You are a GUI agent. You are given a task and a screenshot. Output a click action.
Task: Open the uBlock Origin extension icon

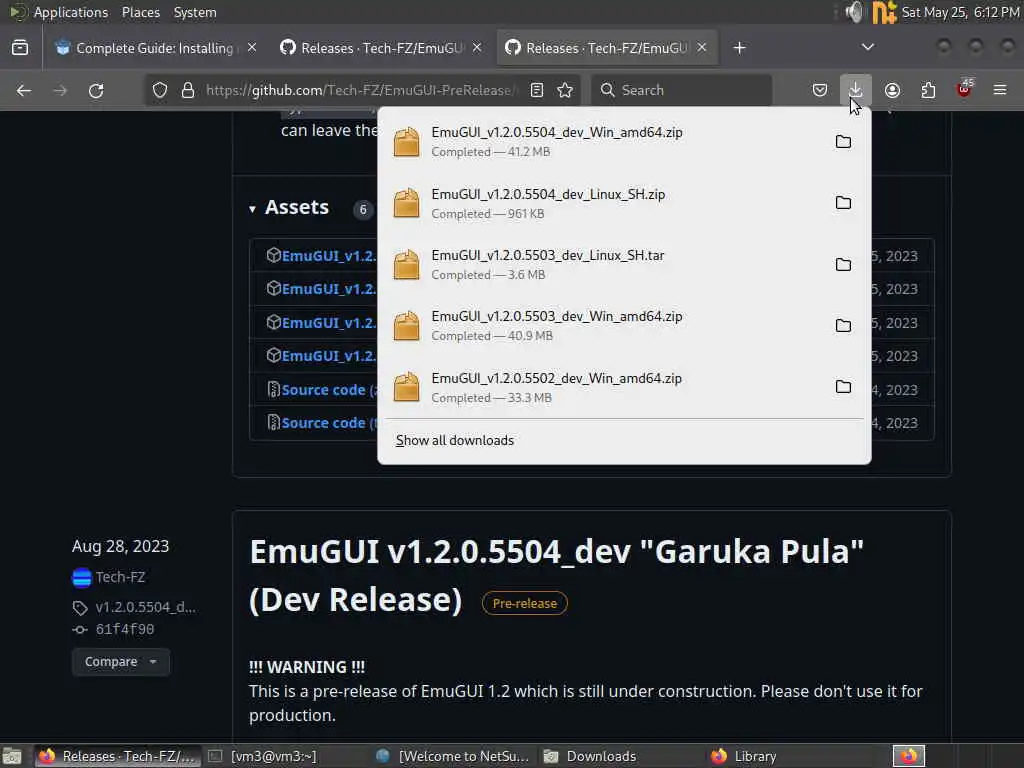point(964,90)
